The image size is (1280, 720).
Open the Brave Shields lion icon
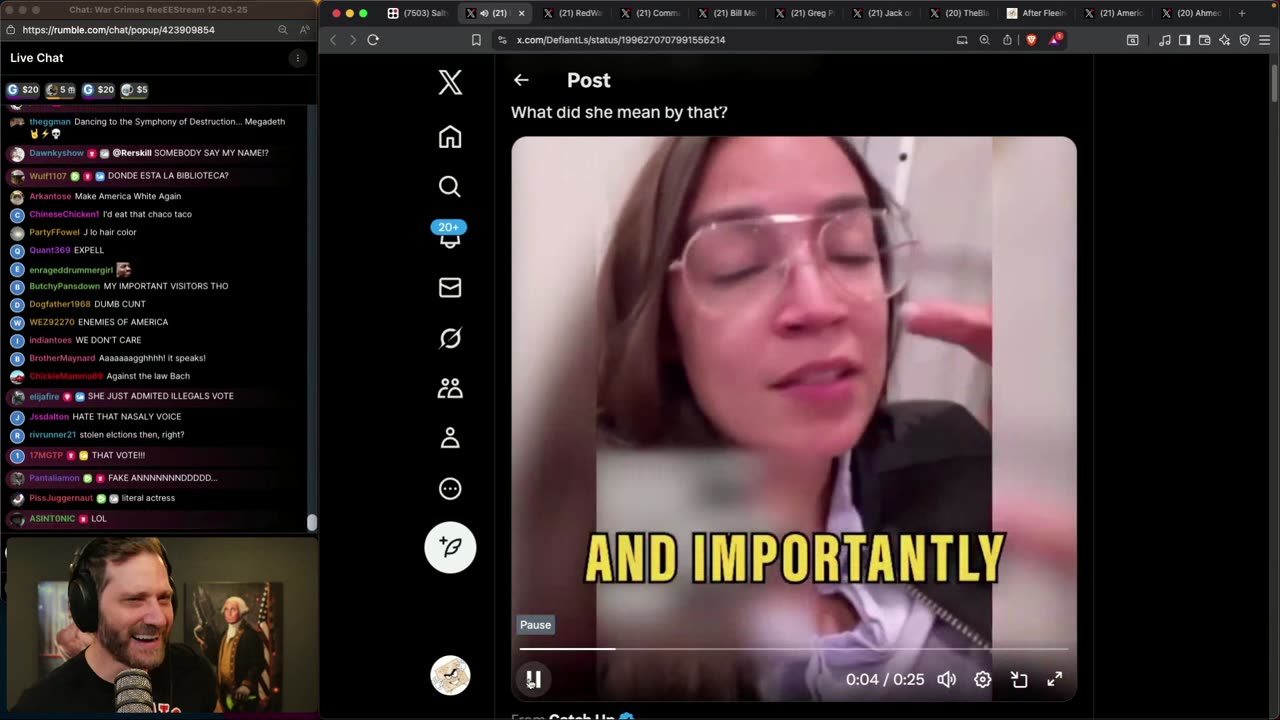1031,40
